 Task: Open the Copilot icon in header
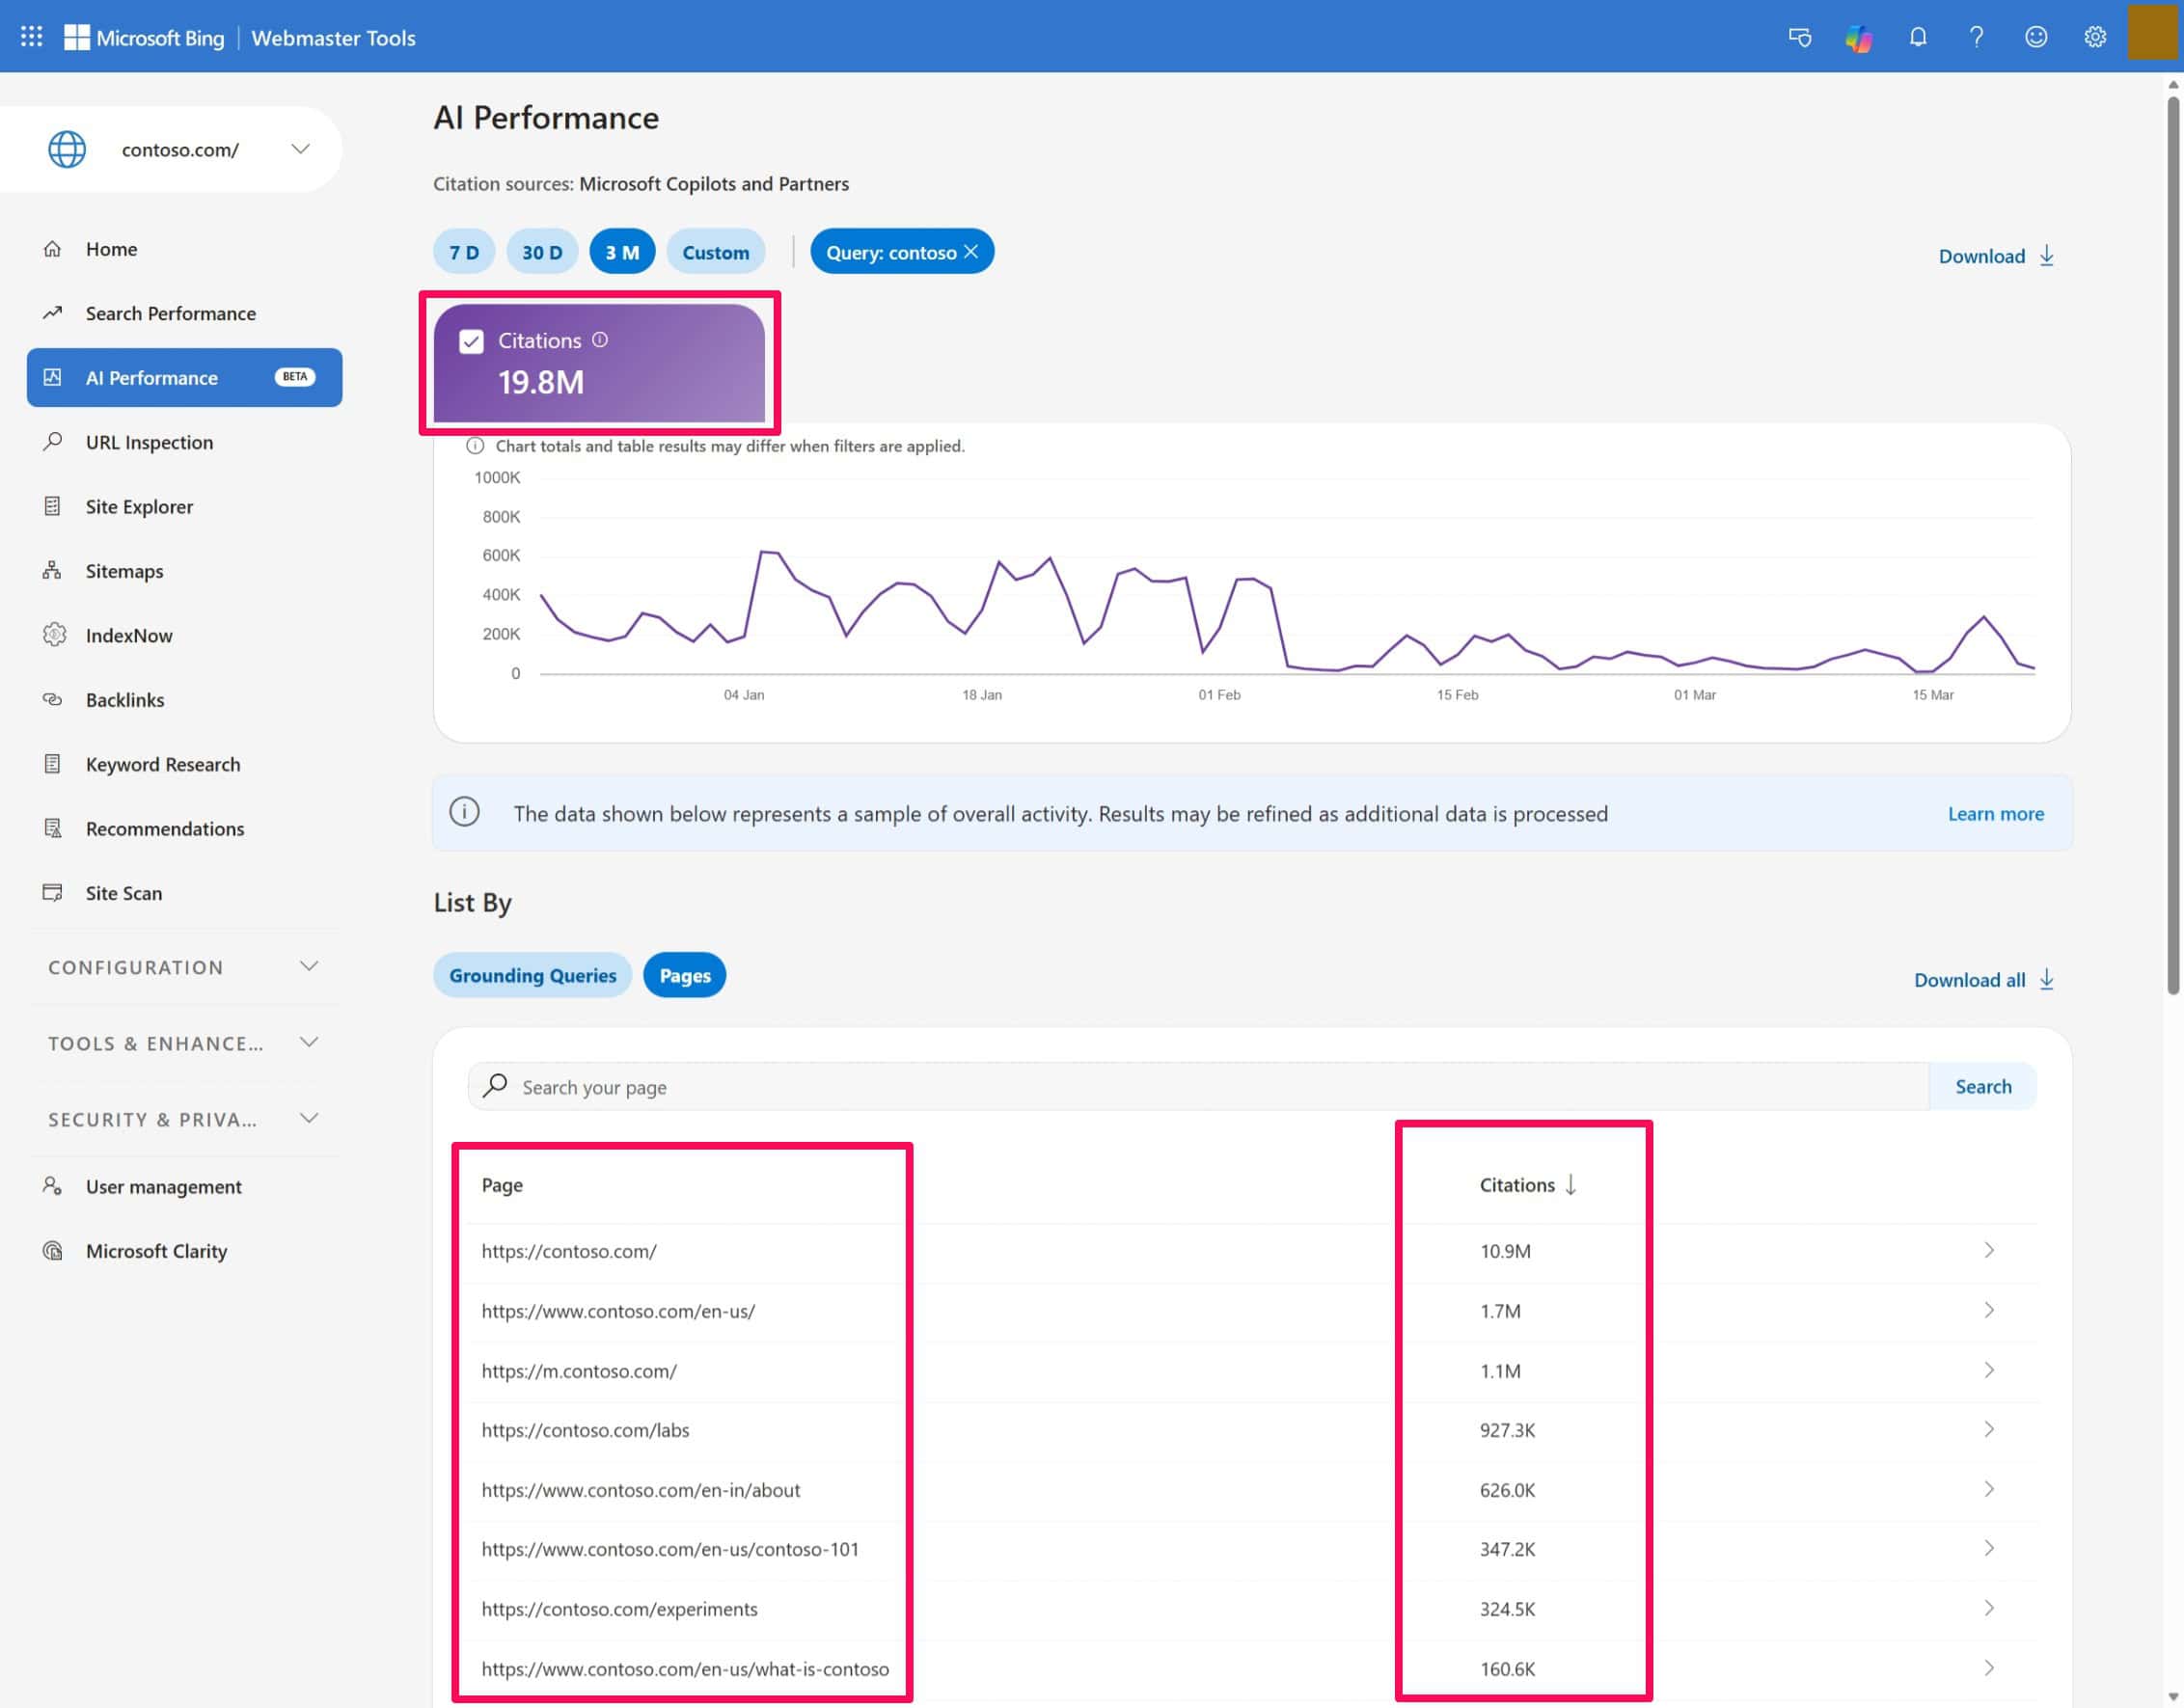tap(1858, 37)
